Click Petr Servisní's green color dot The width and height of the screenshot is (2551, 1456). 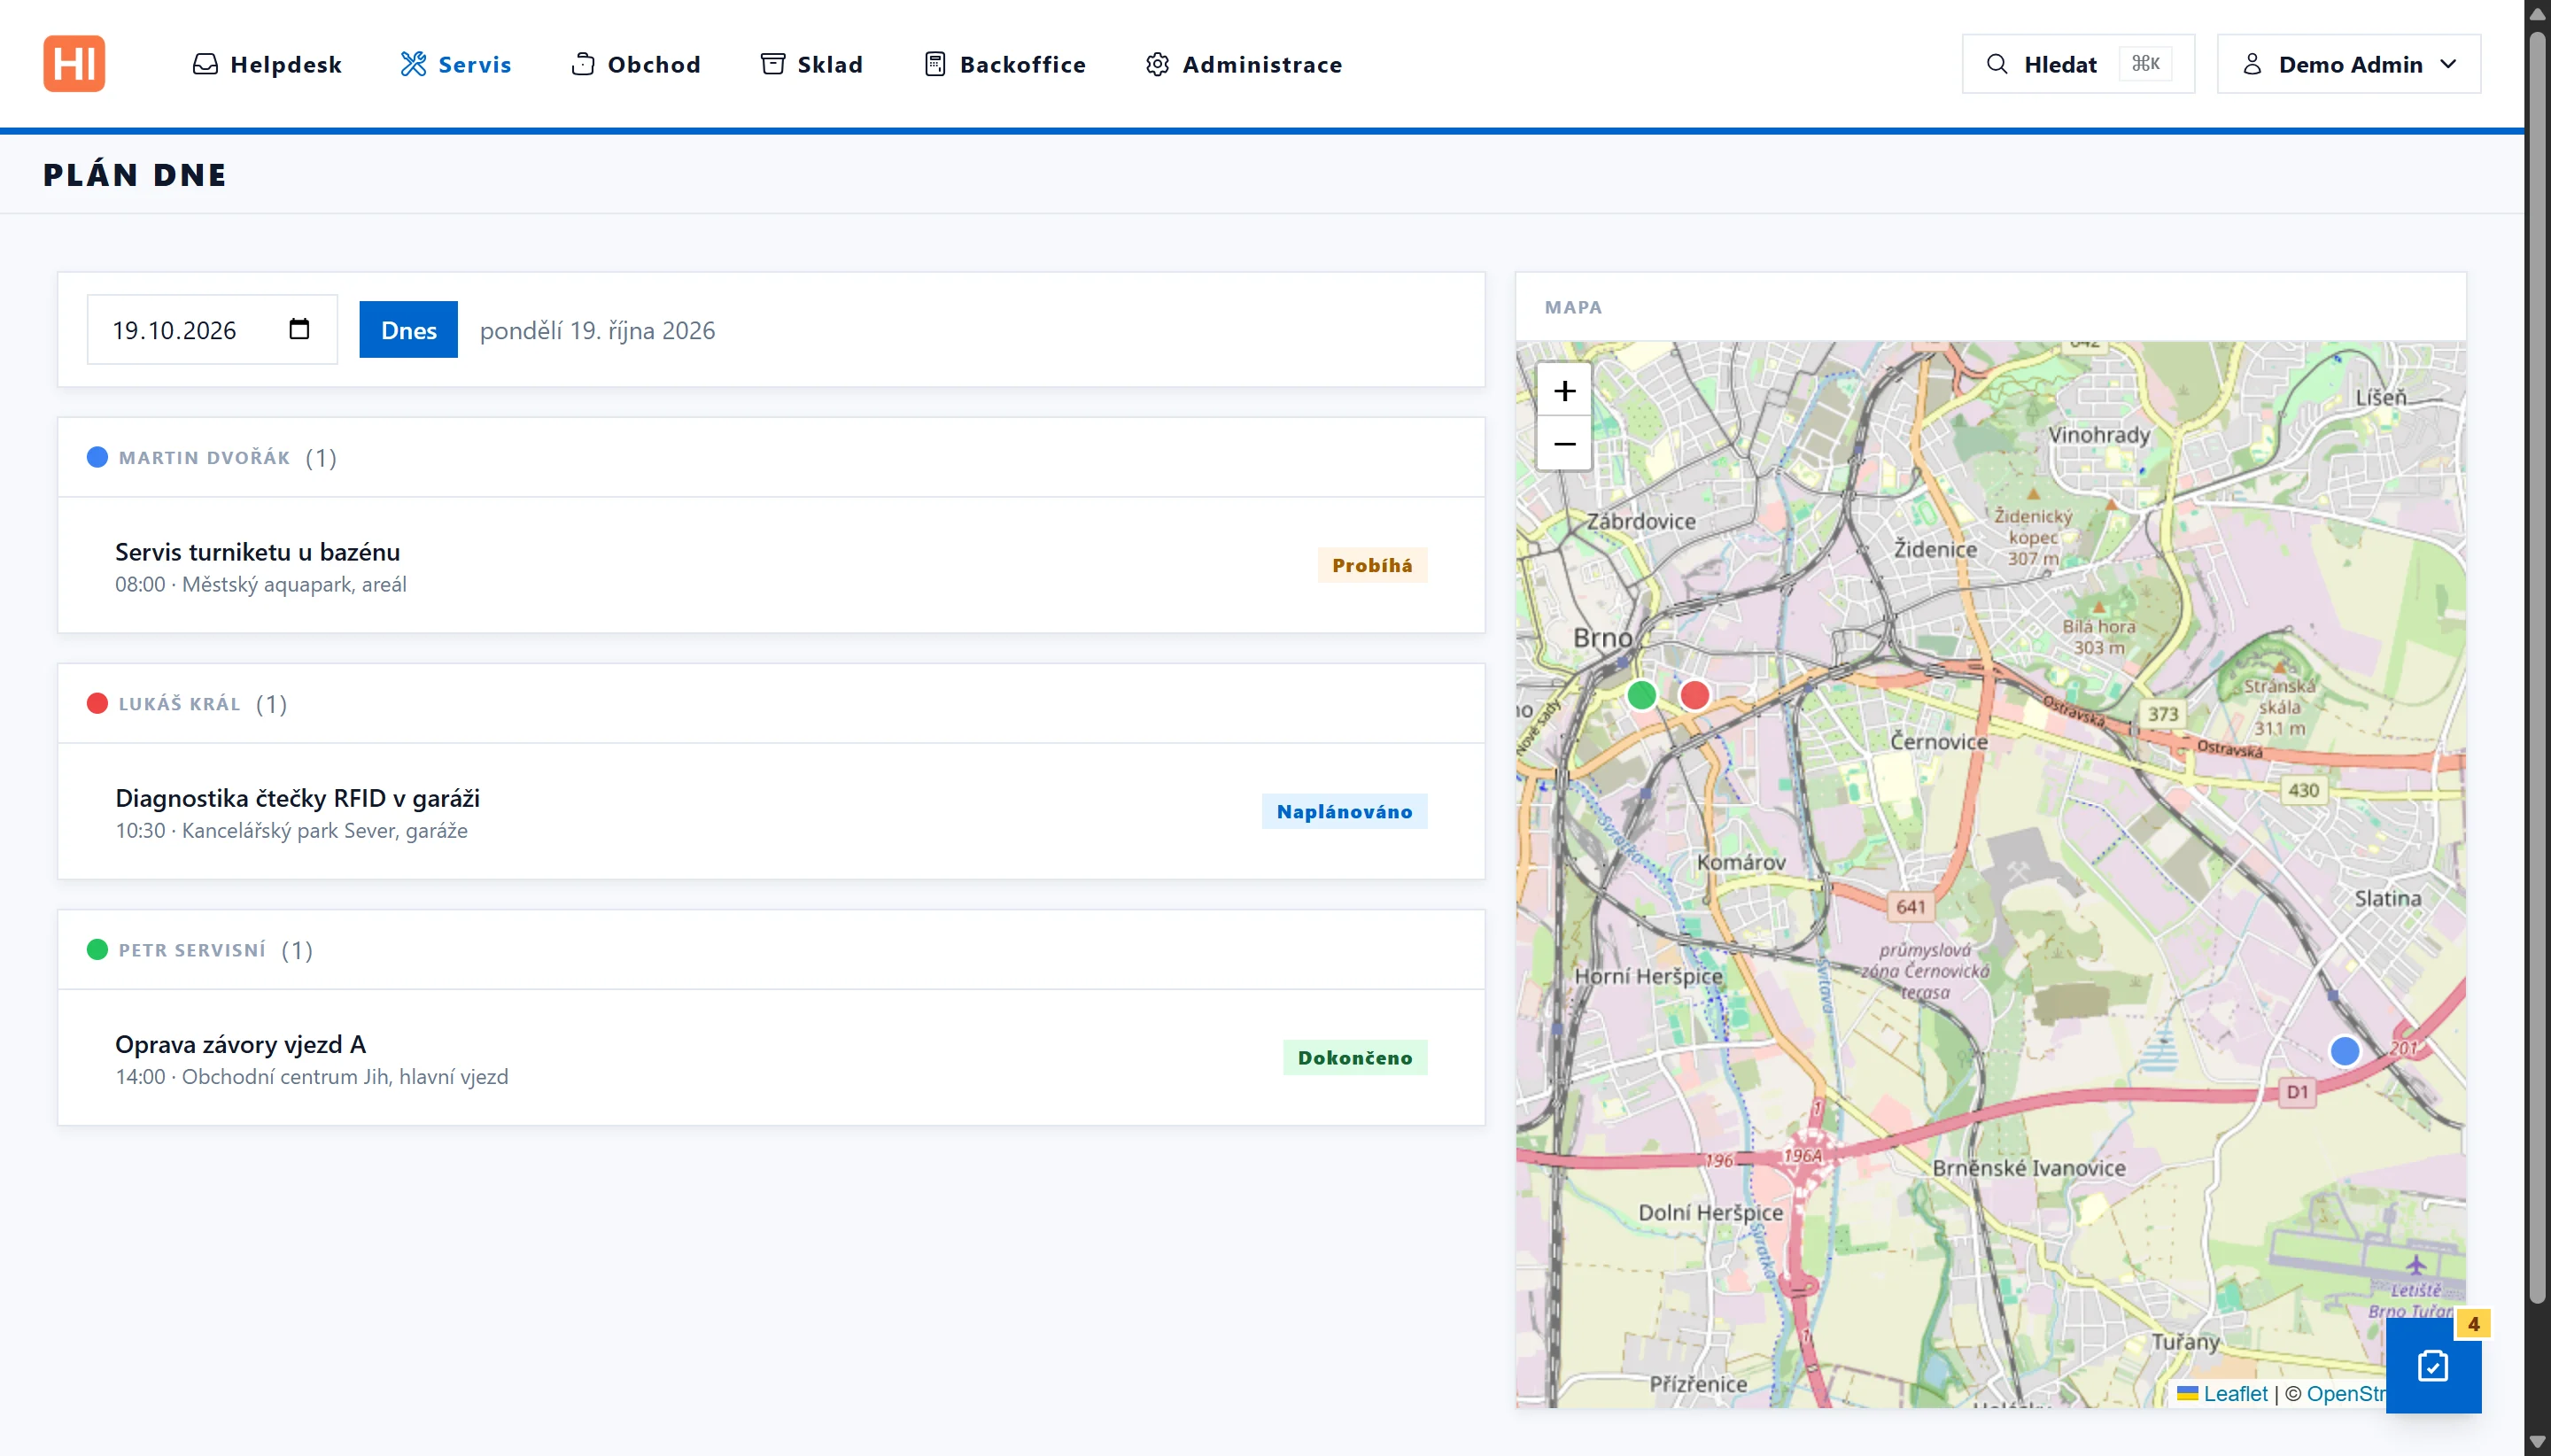point(97,949)
